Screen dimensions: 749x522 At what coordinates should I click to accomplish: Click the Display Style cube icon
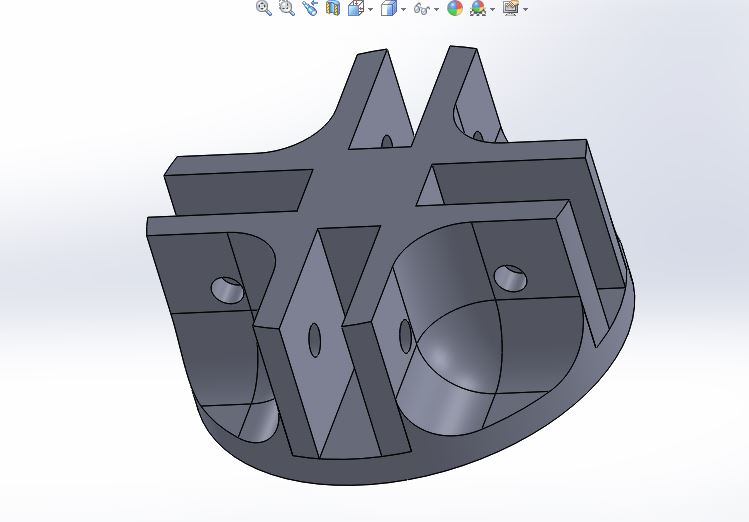tap(389, 8)
